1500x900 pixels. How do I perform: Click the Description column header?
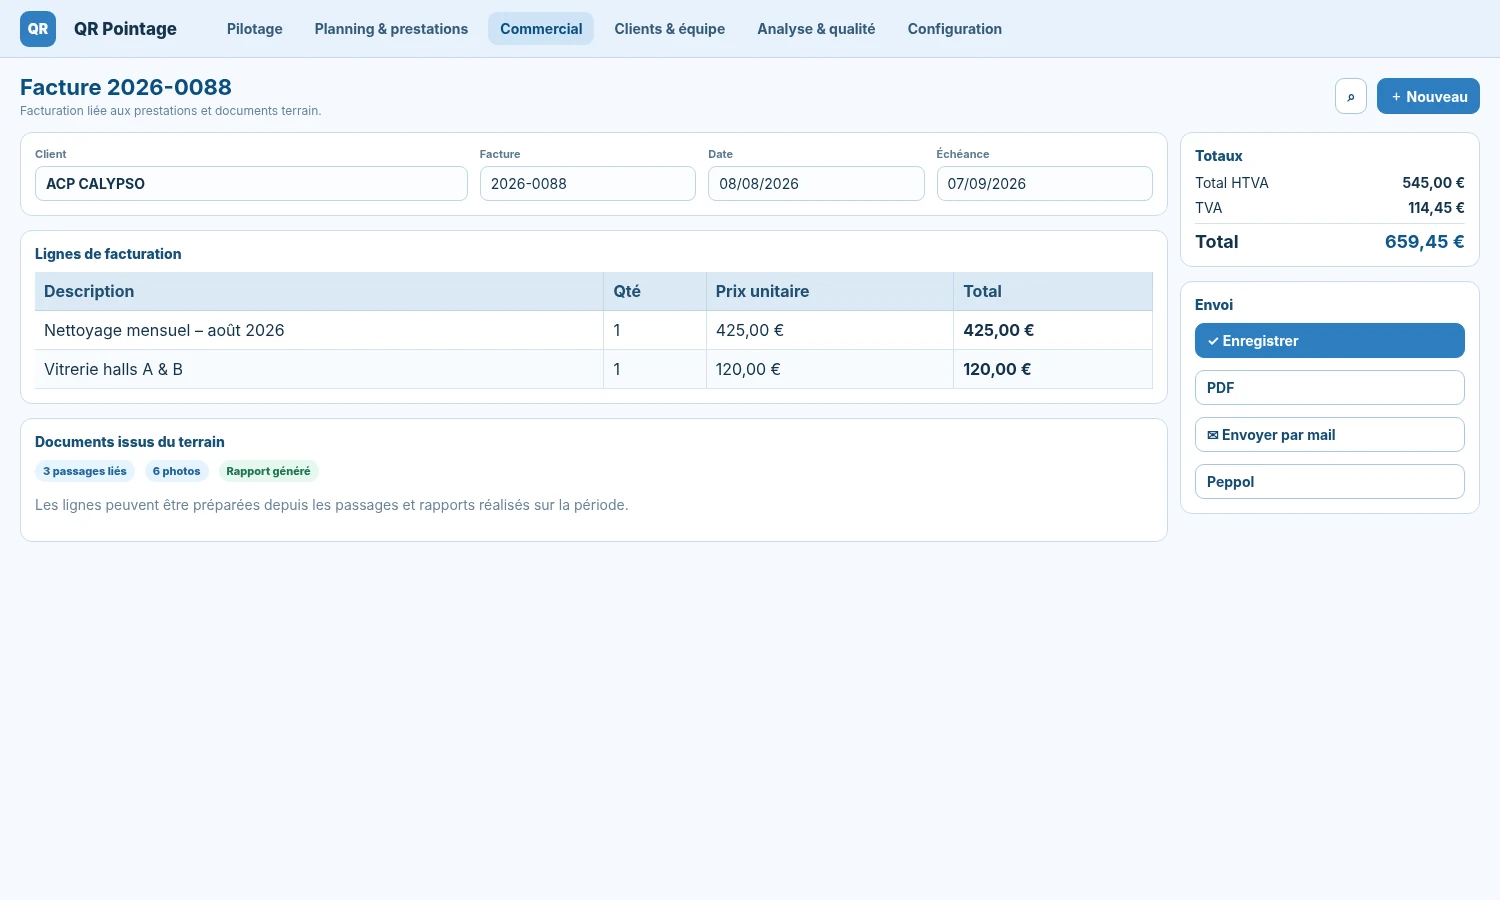(x=319, y=291)
